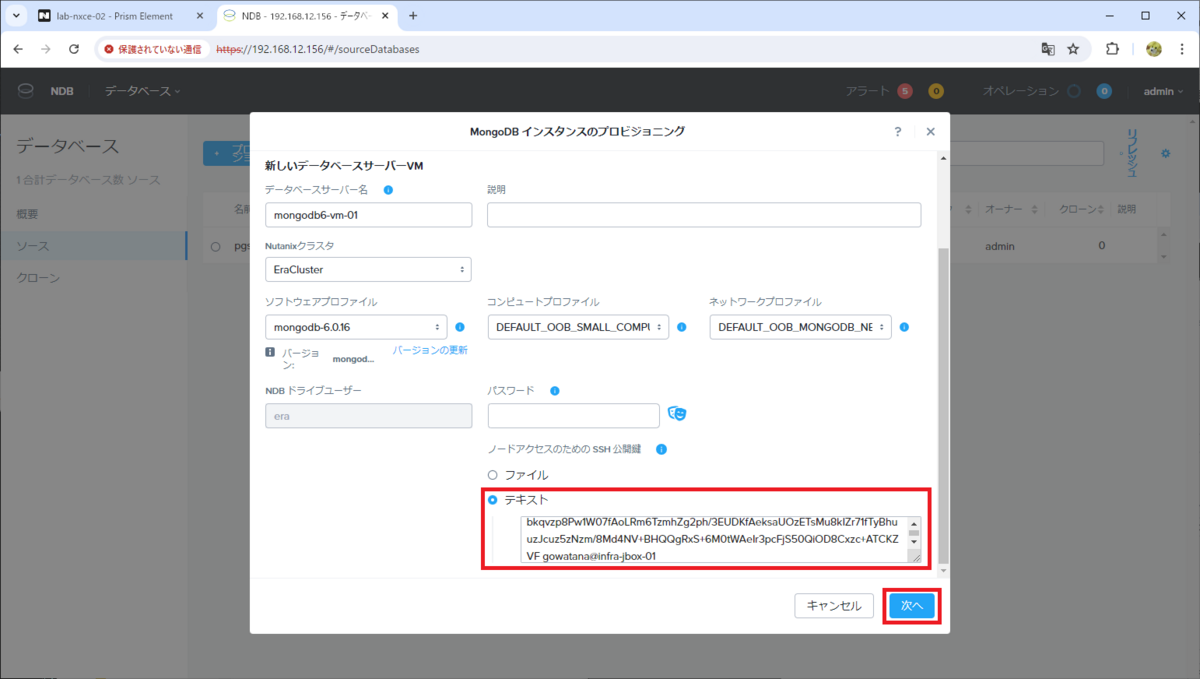Open help for the MongoDB provisioning dialog
1200x679 pixels.
898,131
